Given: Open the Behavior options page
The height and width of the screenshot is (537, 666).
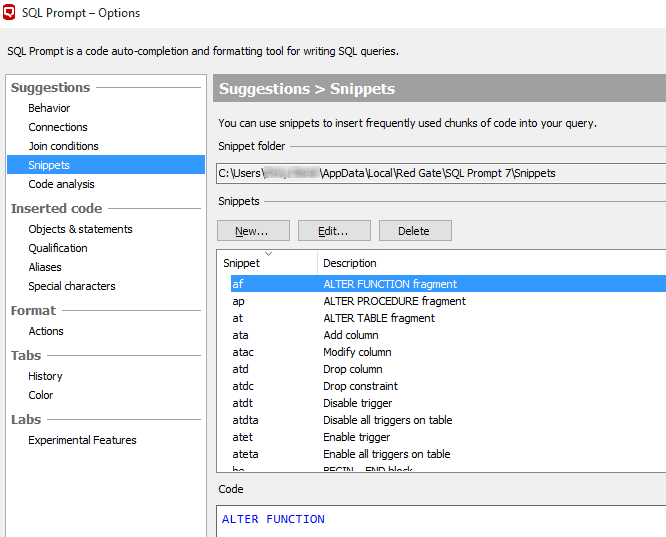Looking at the screenshot, I should [49, 108].
